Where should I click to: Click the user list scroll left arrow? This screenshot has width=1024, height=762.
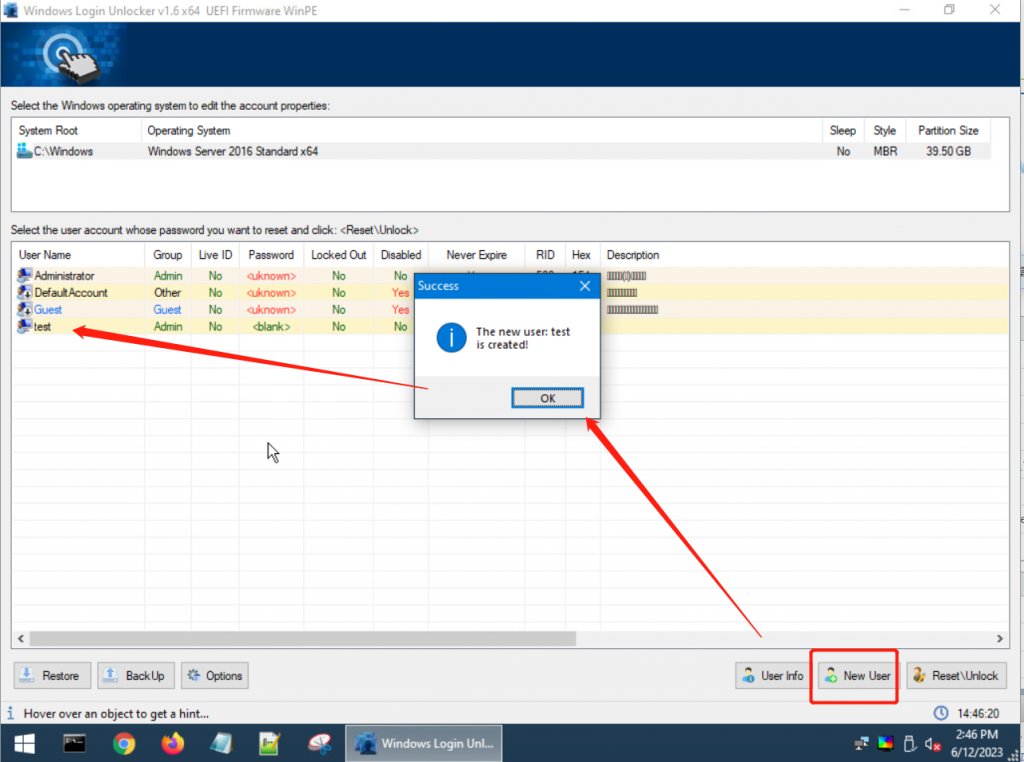click(x=20, y=639)
